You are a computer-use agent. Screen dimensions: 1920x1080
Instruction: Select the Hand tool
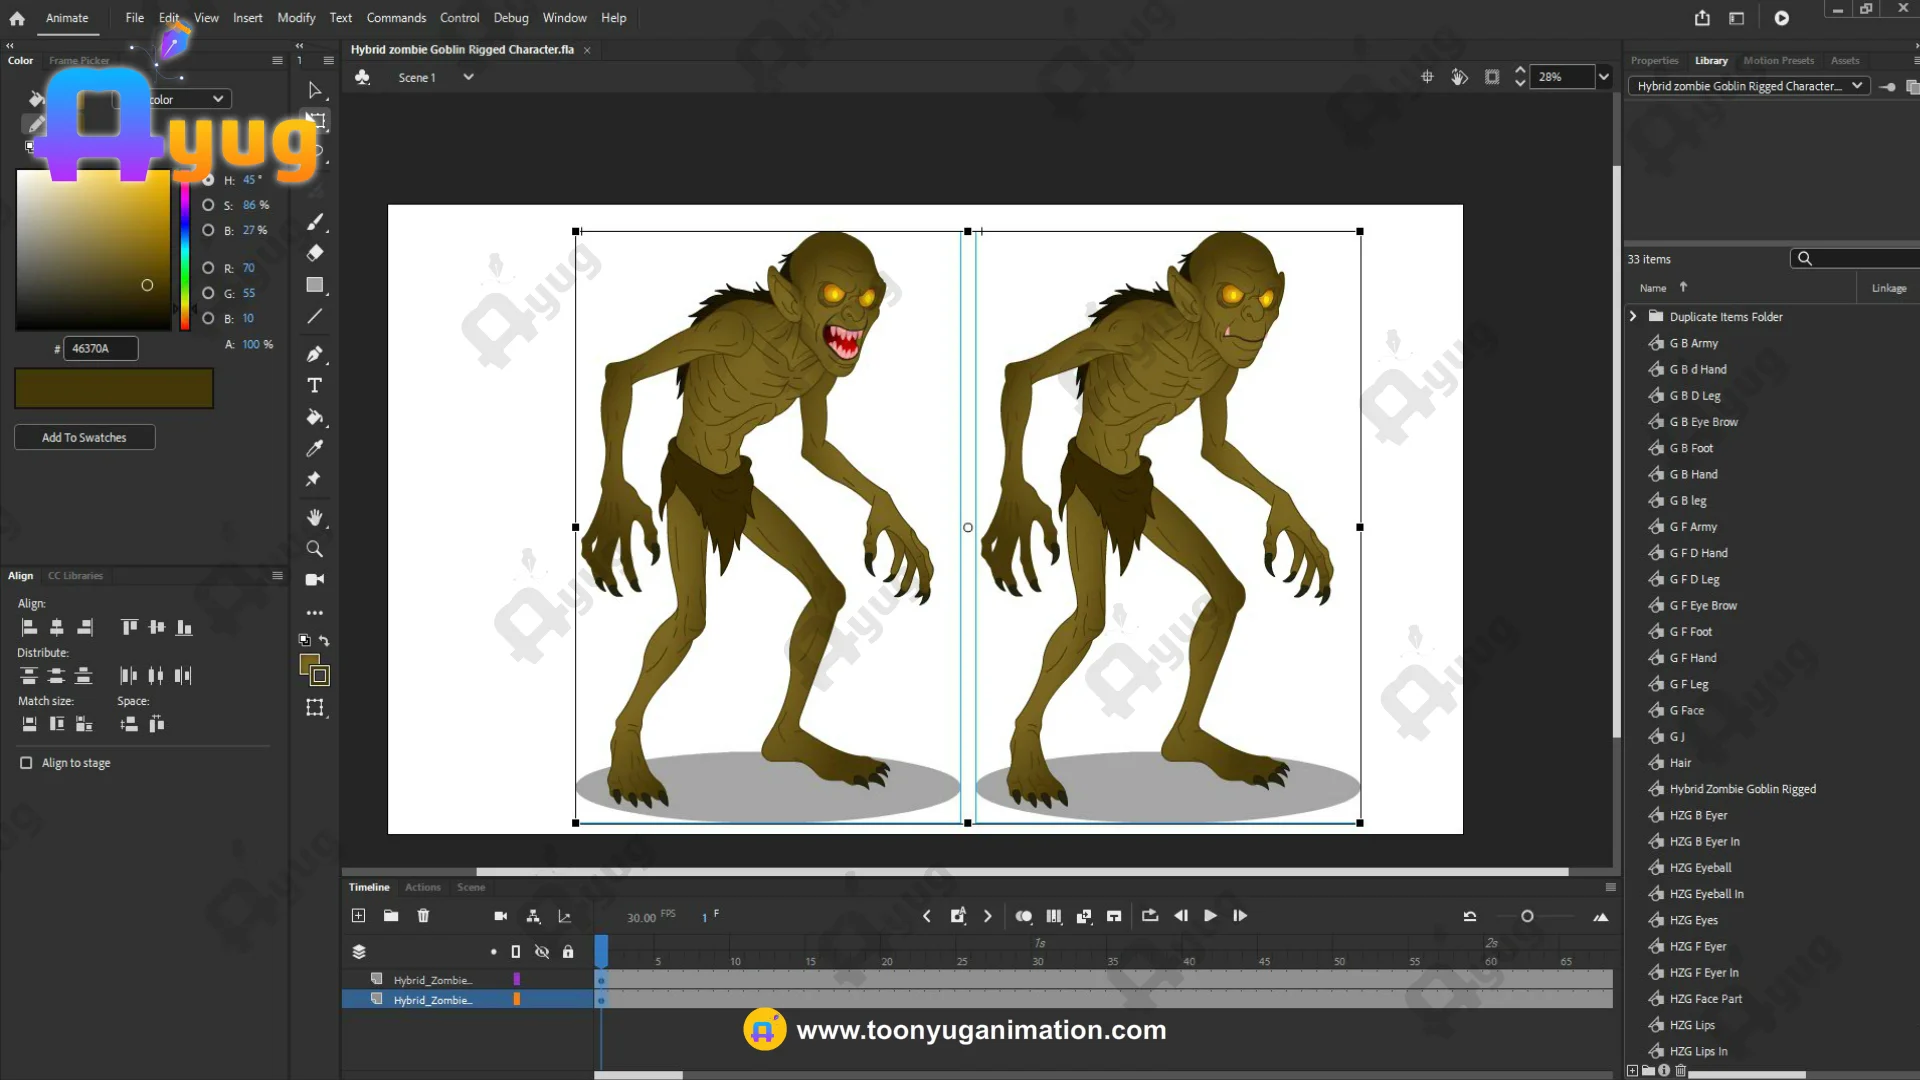[314, 517]
